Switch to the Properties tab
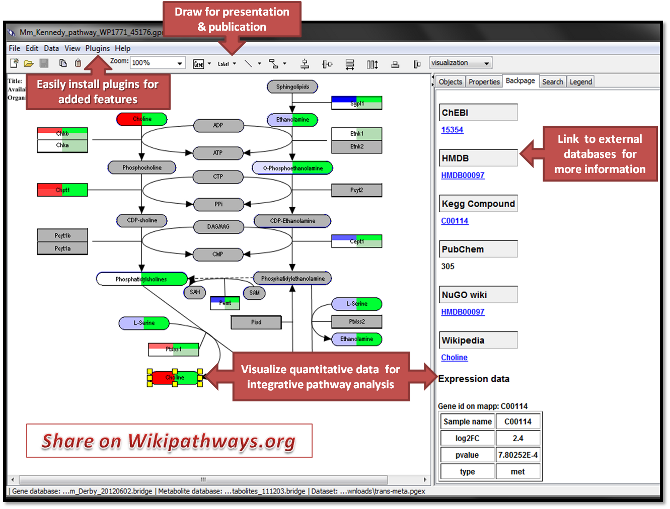 pos(484,82)
